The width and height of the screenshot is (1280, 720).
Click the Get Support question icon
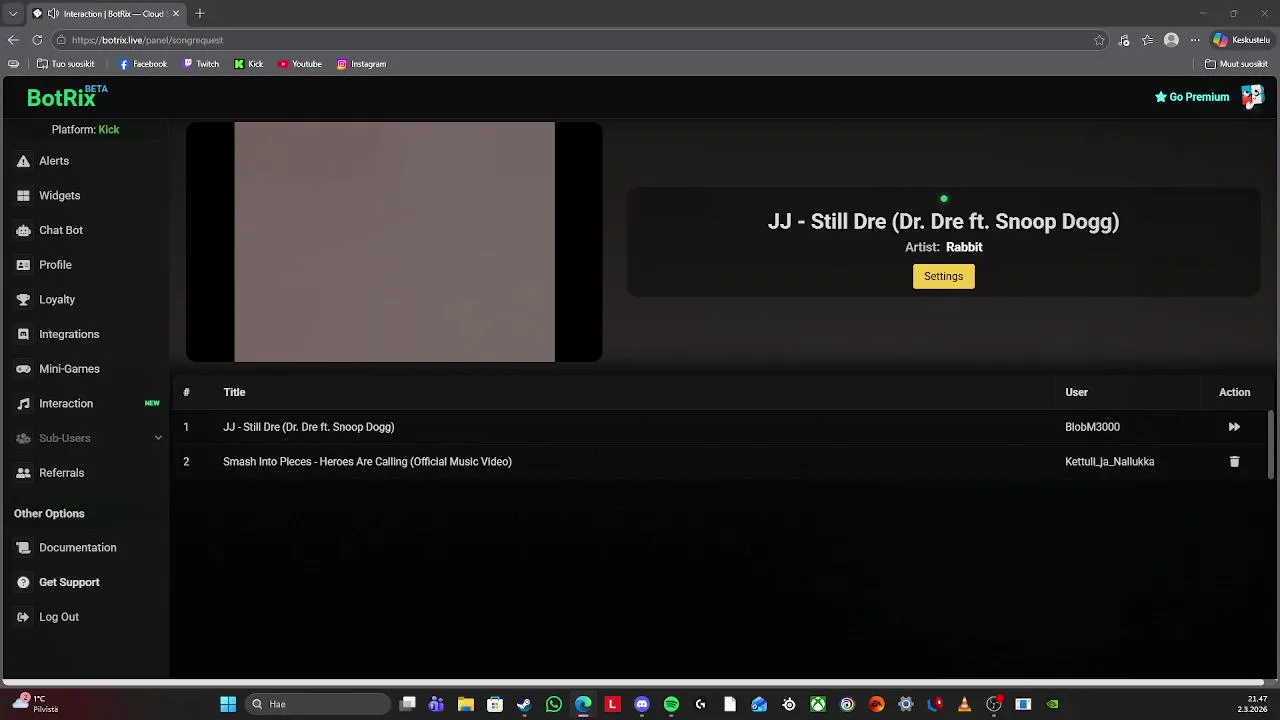coord(23,582)
